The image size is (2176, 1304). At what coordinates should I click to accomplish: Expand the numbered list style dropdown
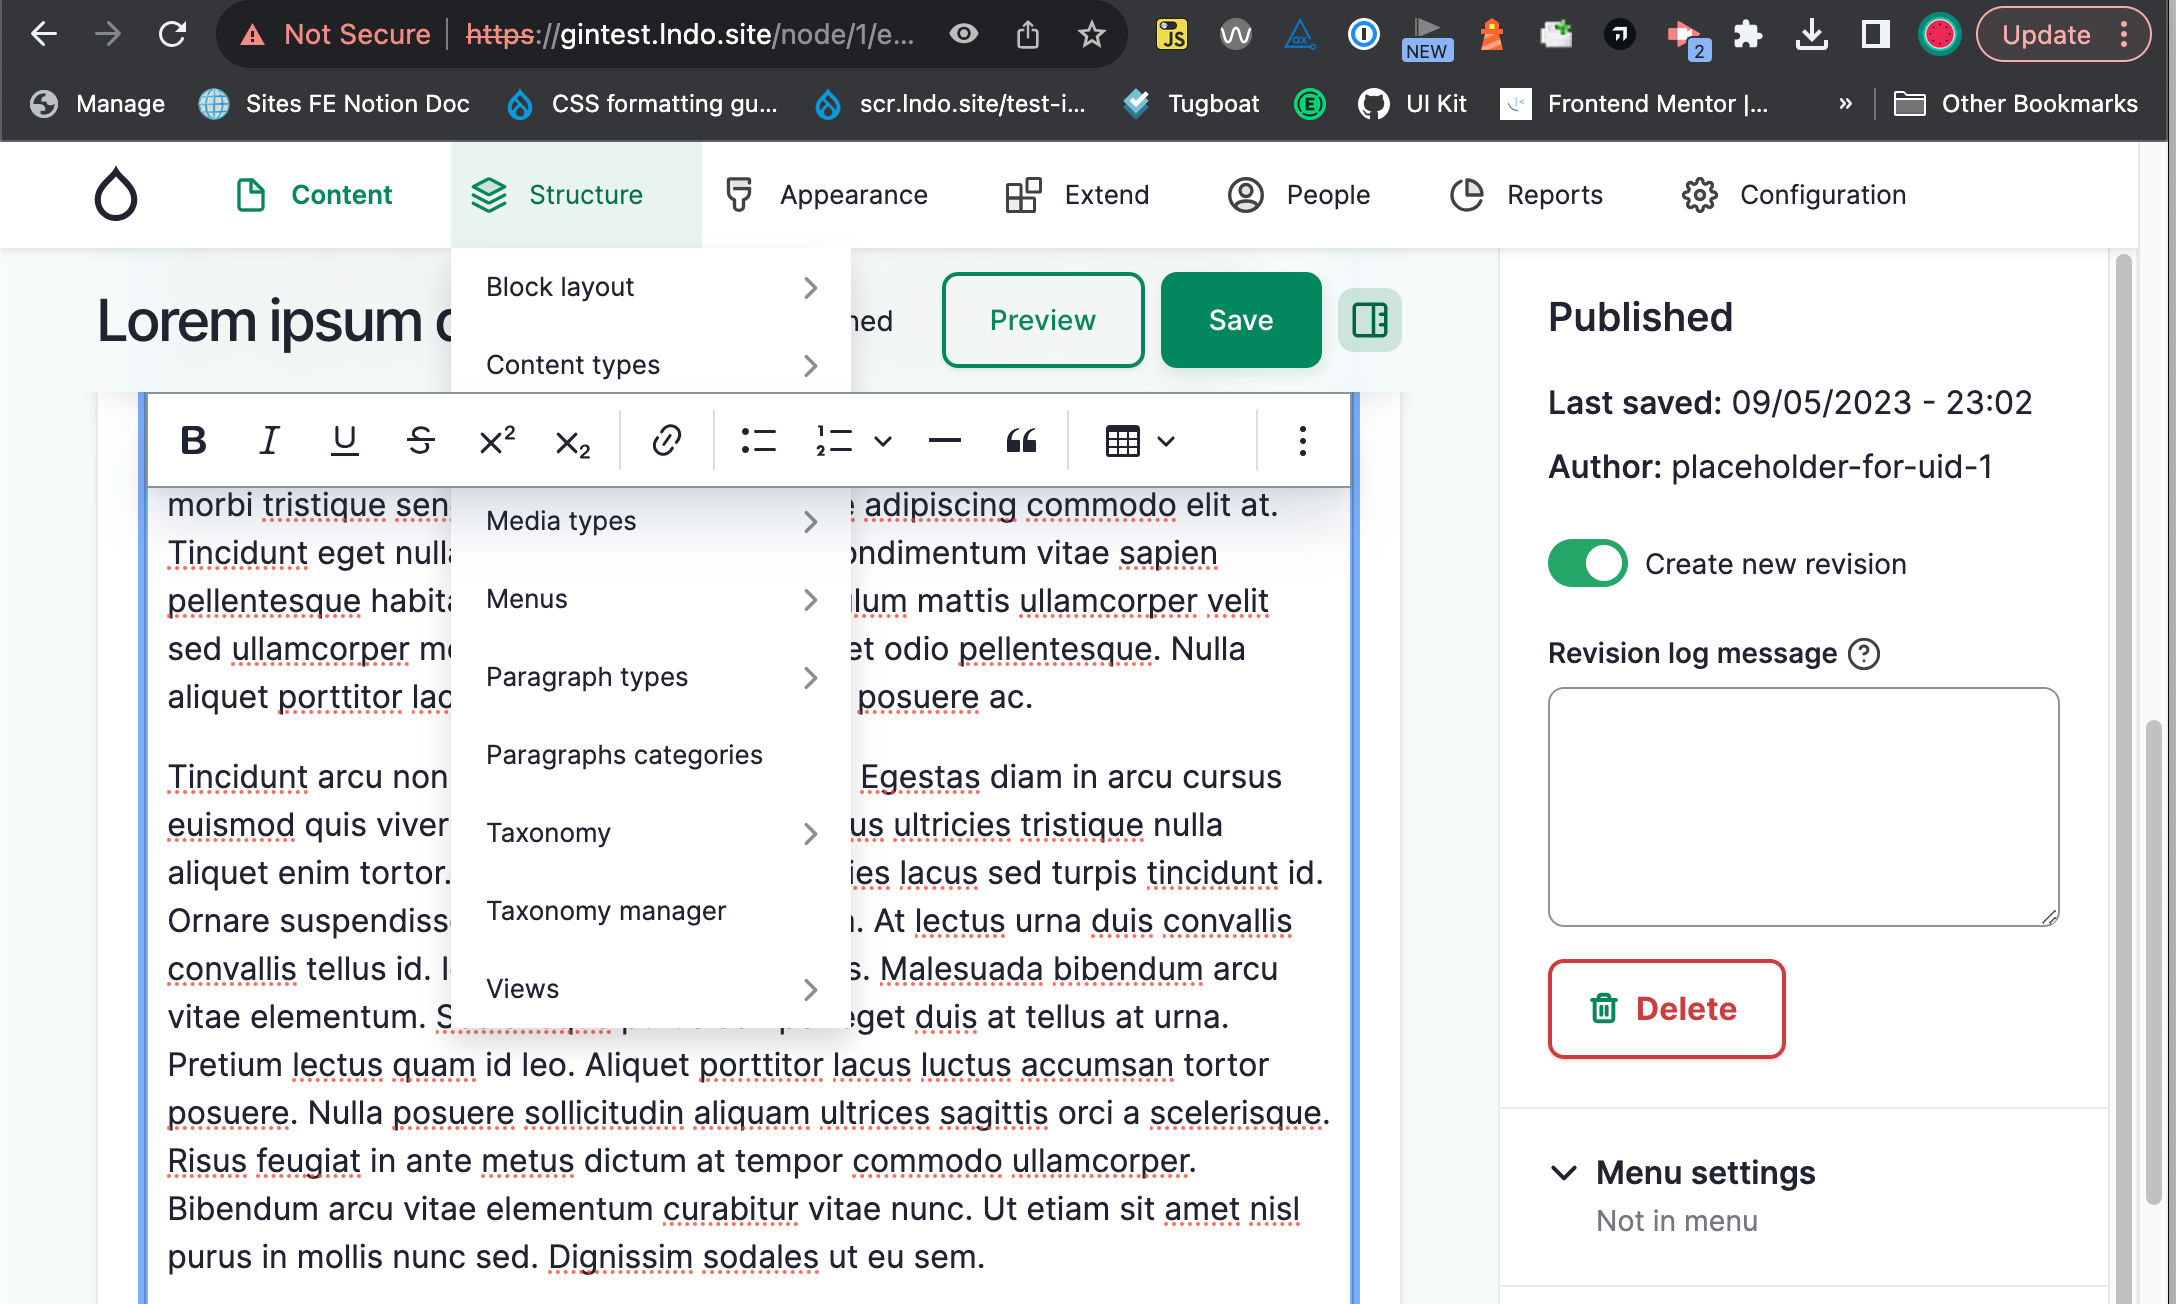tap(881, 440)
